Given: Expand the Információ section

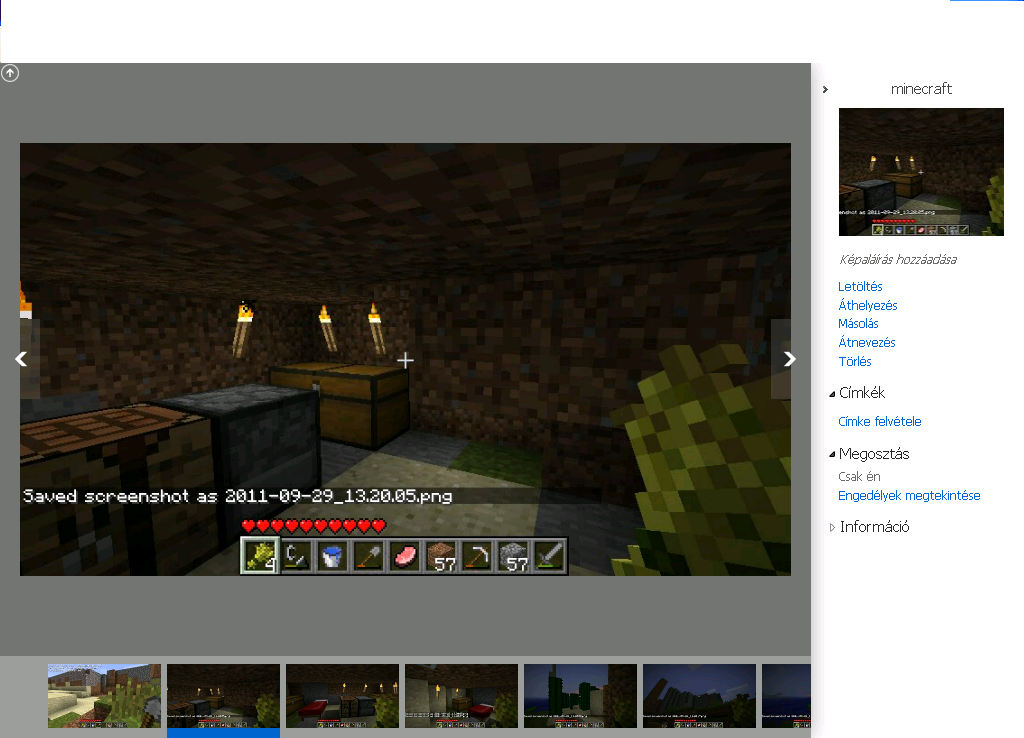Looking at the screenshot, I should tap(832, 527).
